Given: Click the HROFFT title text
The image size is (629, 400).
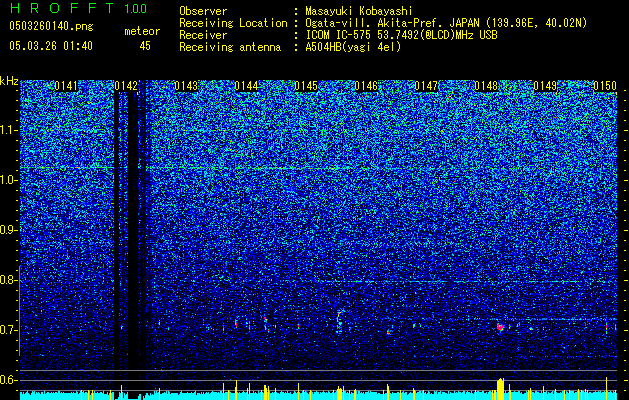Looking at the screenshot, I should tap(62, 8).
